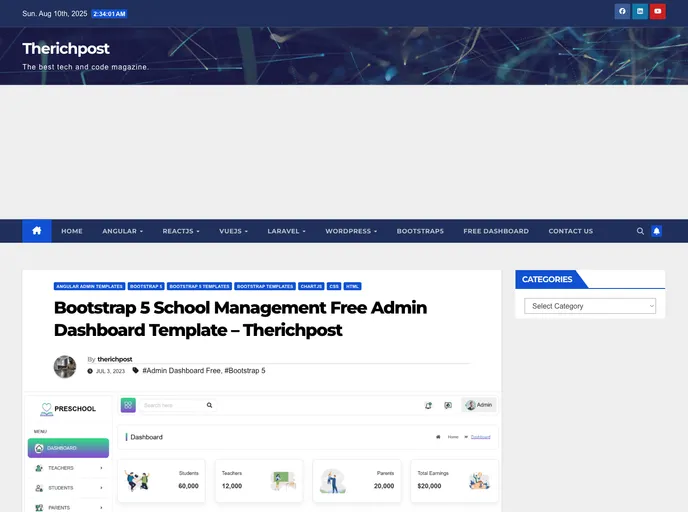Screen dimensions: 688x512
Task: Click the dashboard preview notification bell icon
Action: (x=428, y=405)
